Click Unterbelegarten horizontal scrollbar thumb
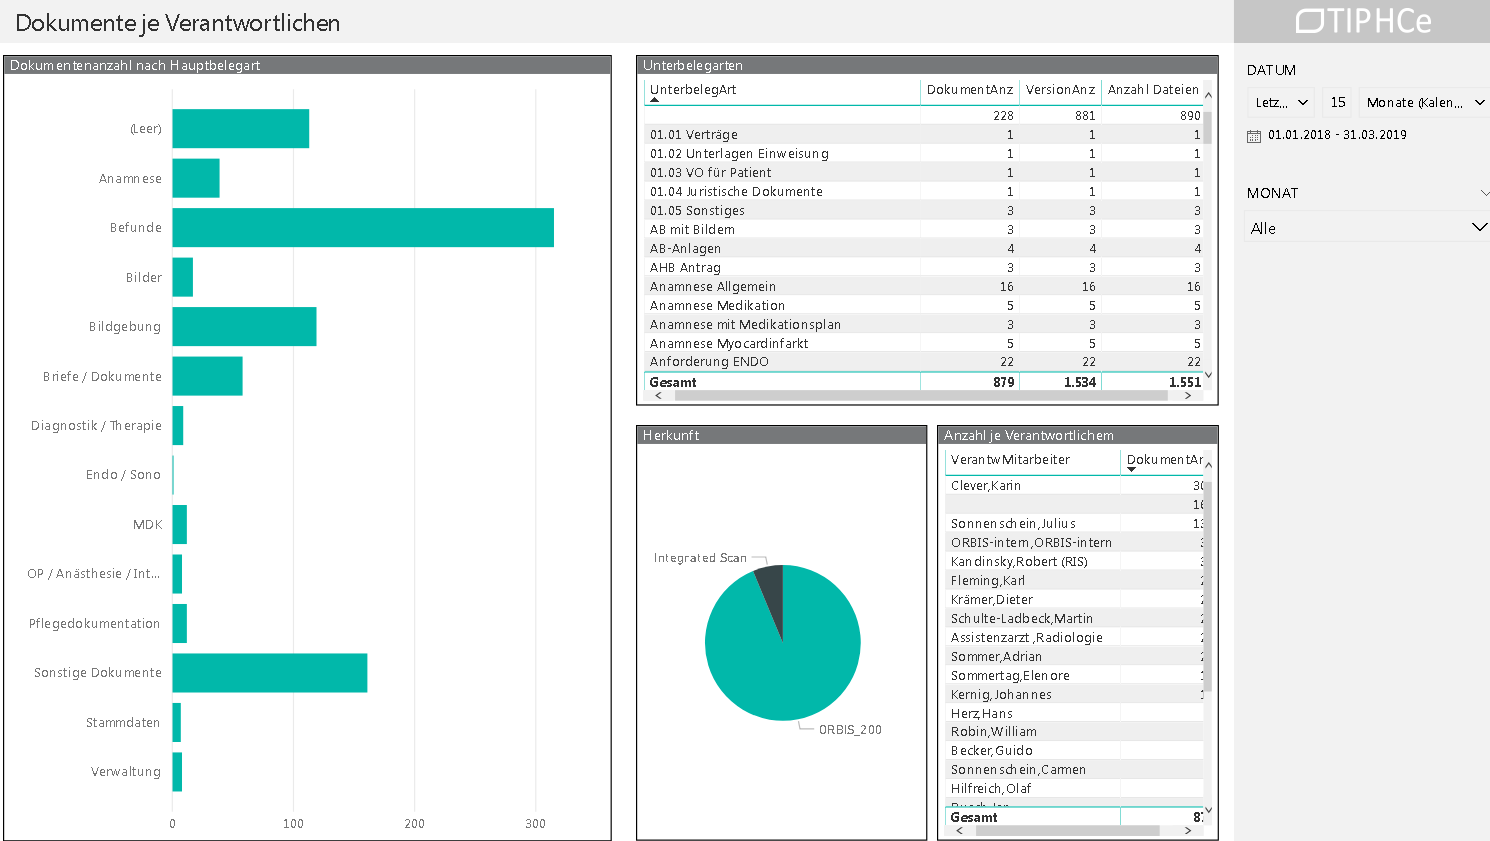The image size is (1490, 841). tap(921, 396)
